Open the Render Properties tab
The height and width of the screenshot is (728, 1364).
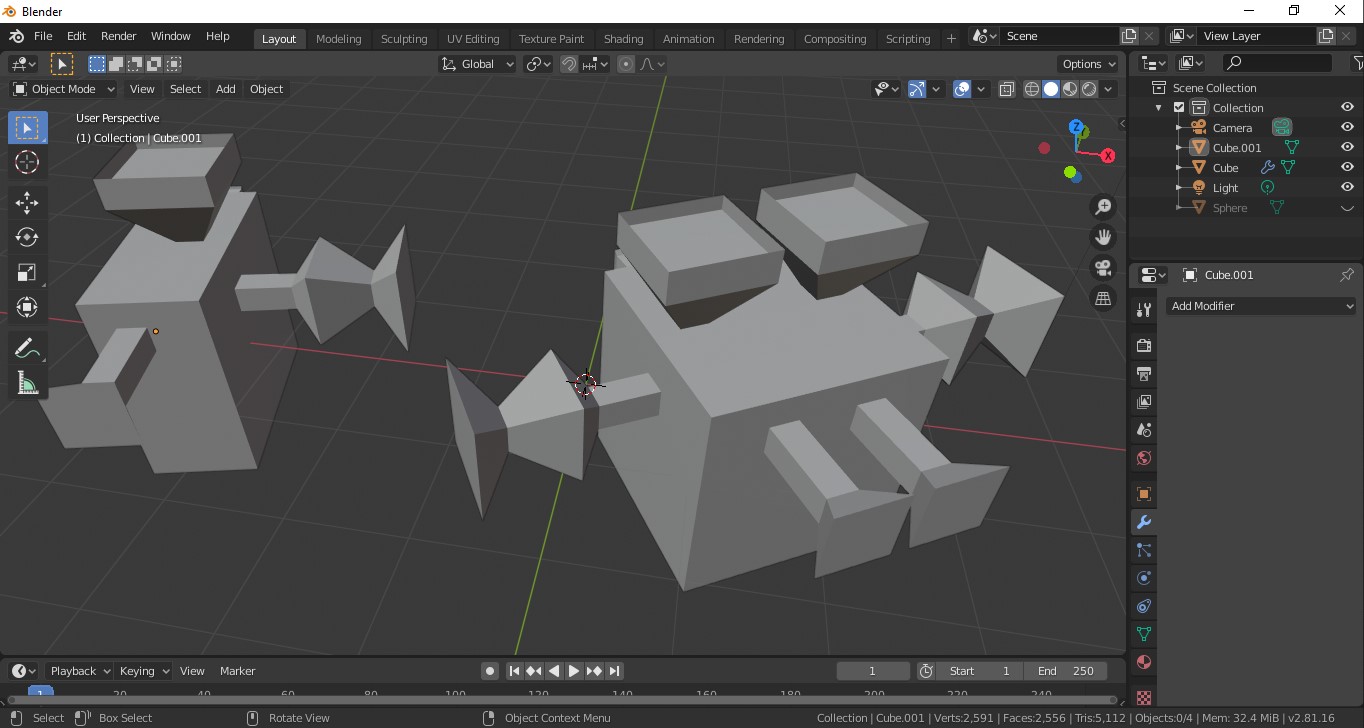[1142, 345]
